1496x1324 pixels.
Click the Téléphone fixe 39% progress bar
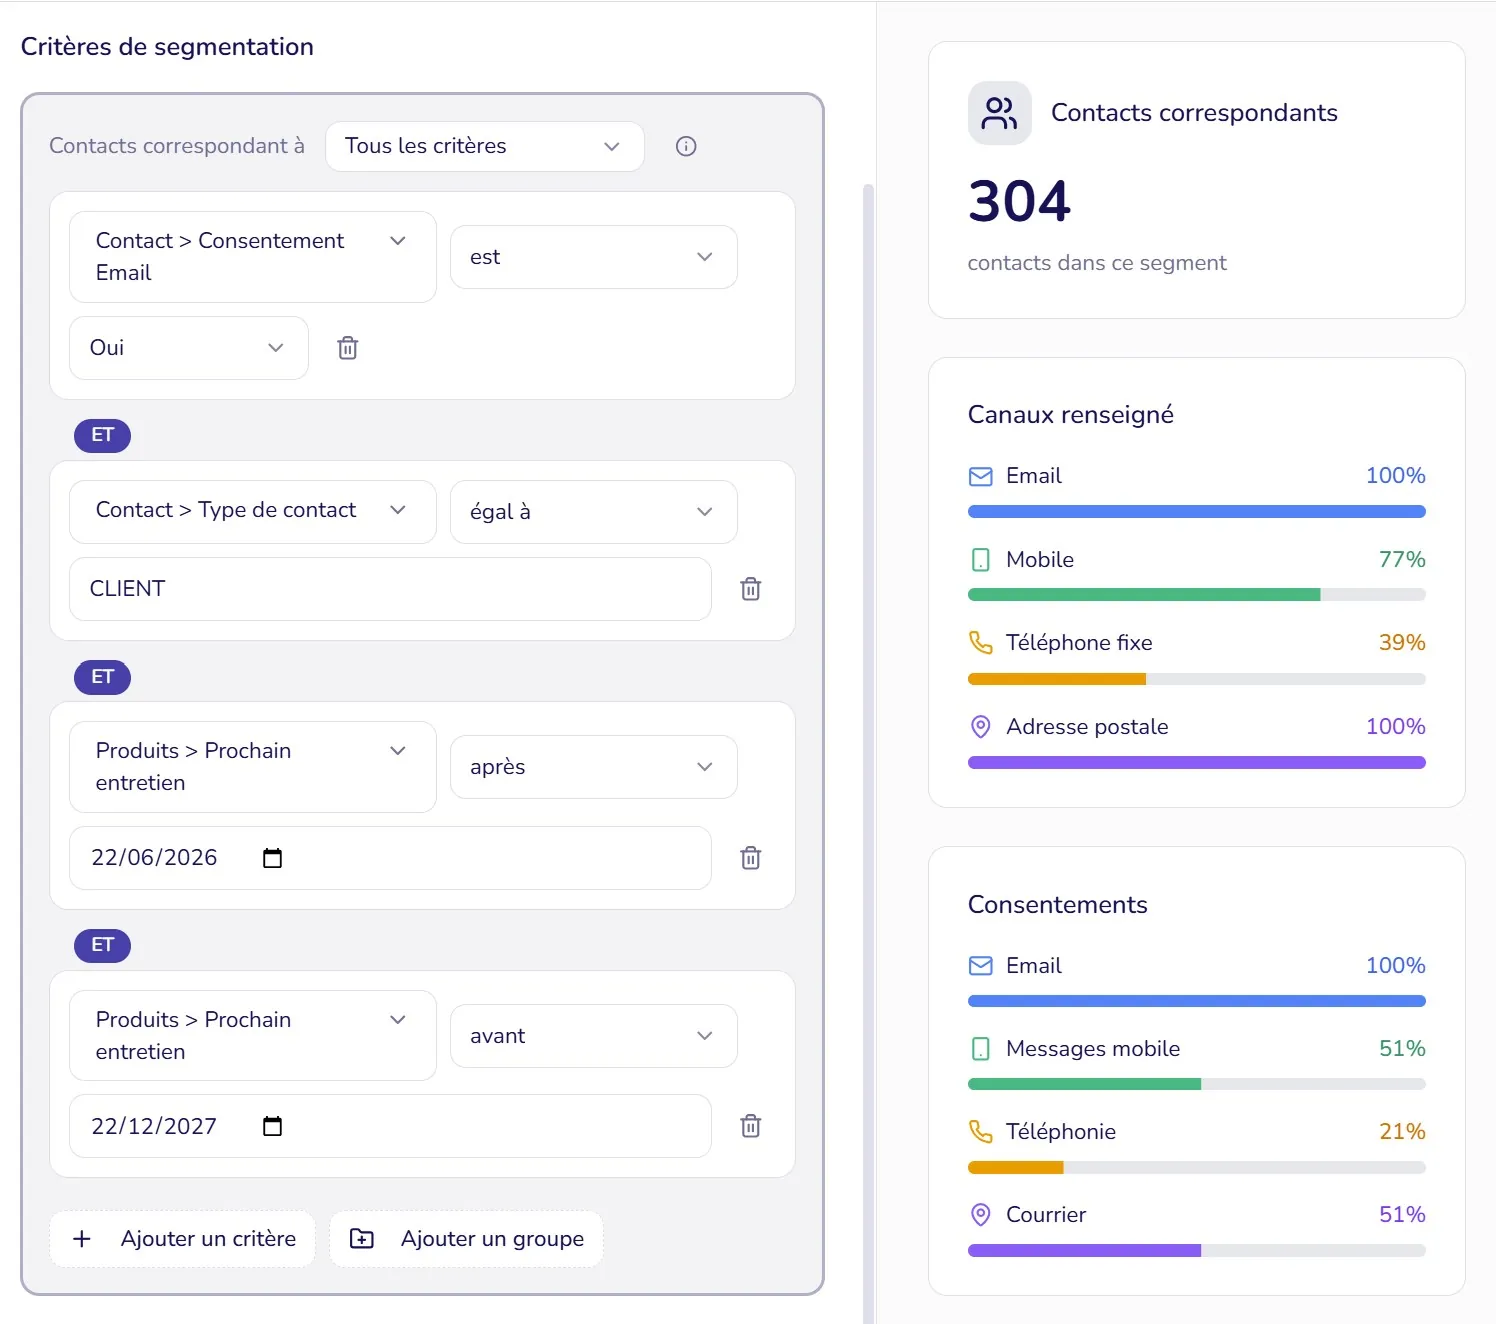click(1197, 679)
